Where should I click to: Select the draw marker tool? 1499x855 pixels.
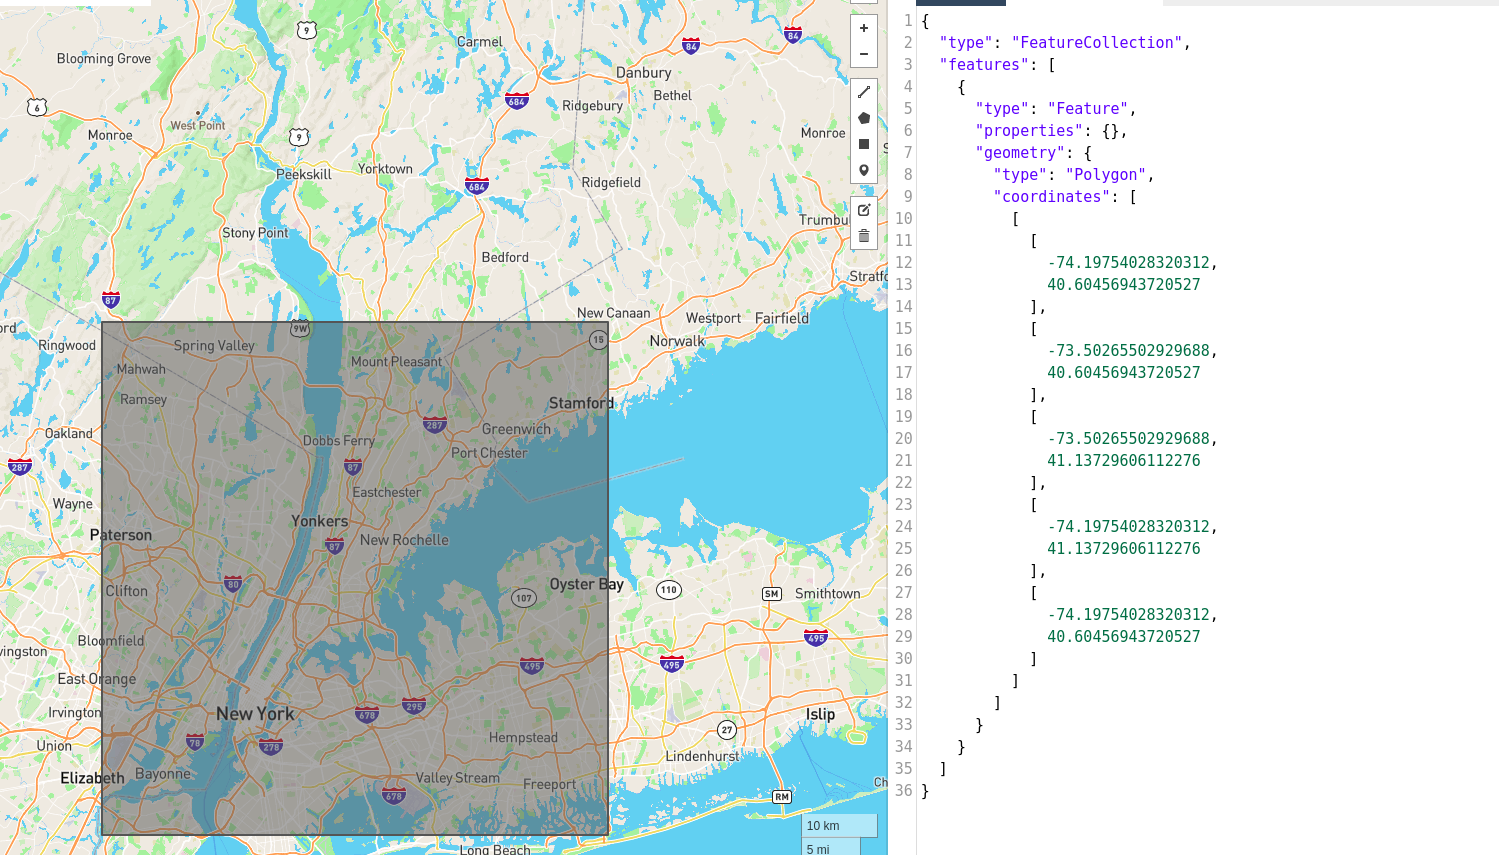864,170
